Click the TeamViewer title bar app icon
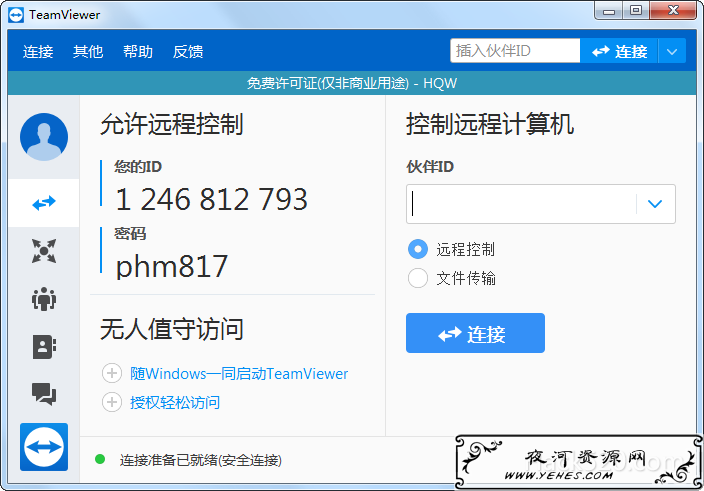The width and height of the screenshot is (704, 491). tap(16, 15)
